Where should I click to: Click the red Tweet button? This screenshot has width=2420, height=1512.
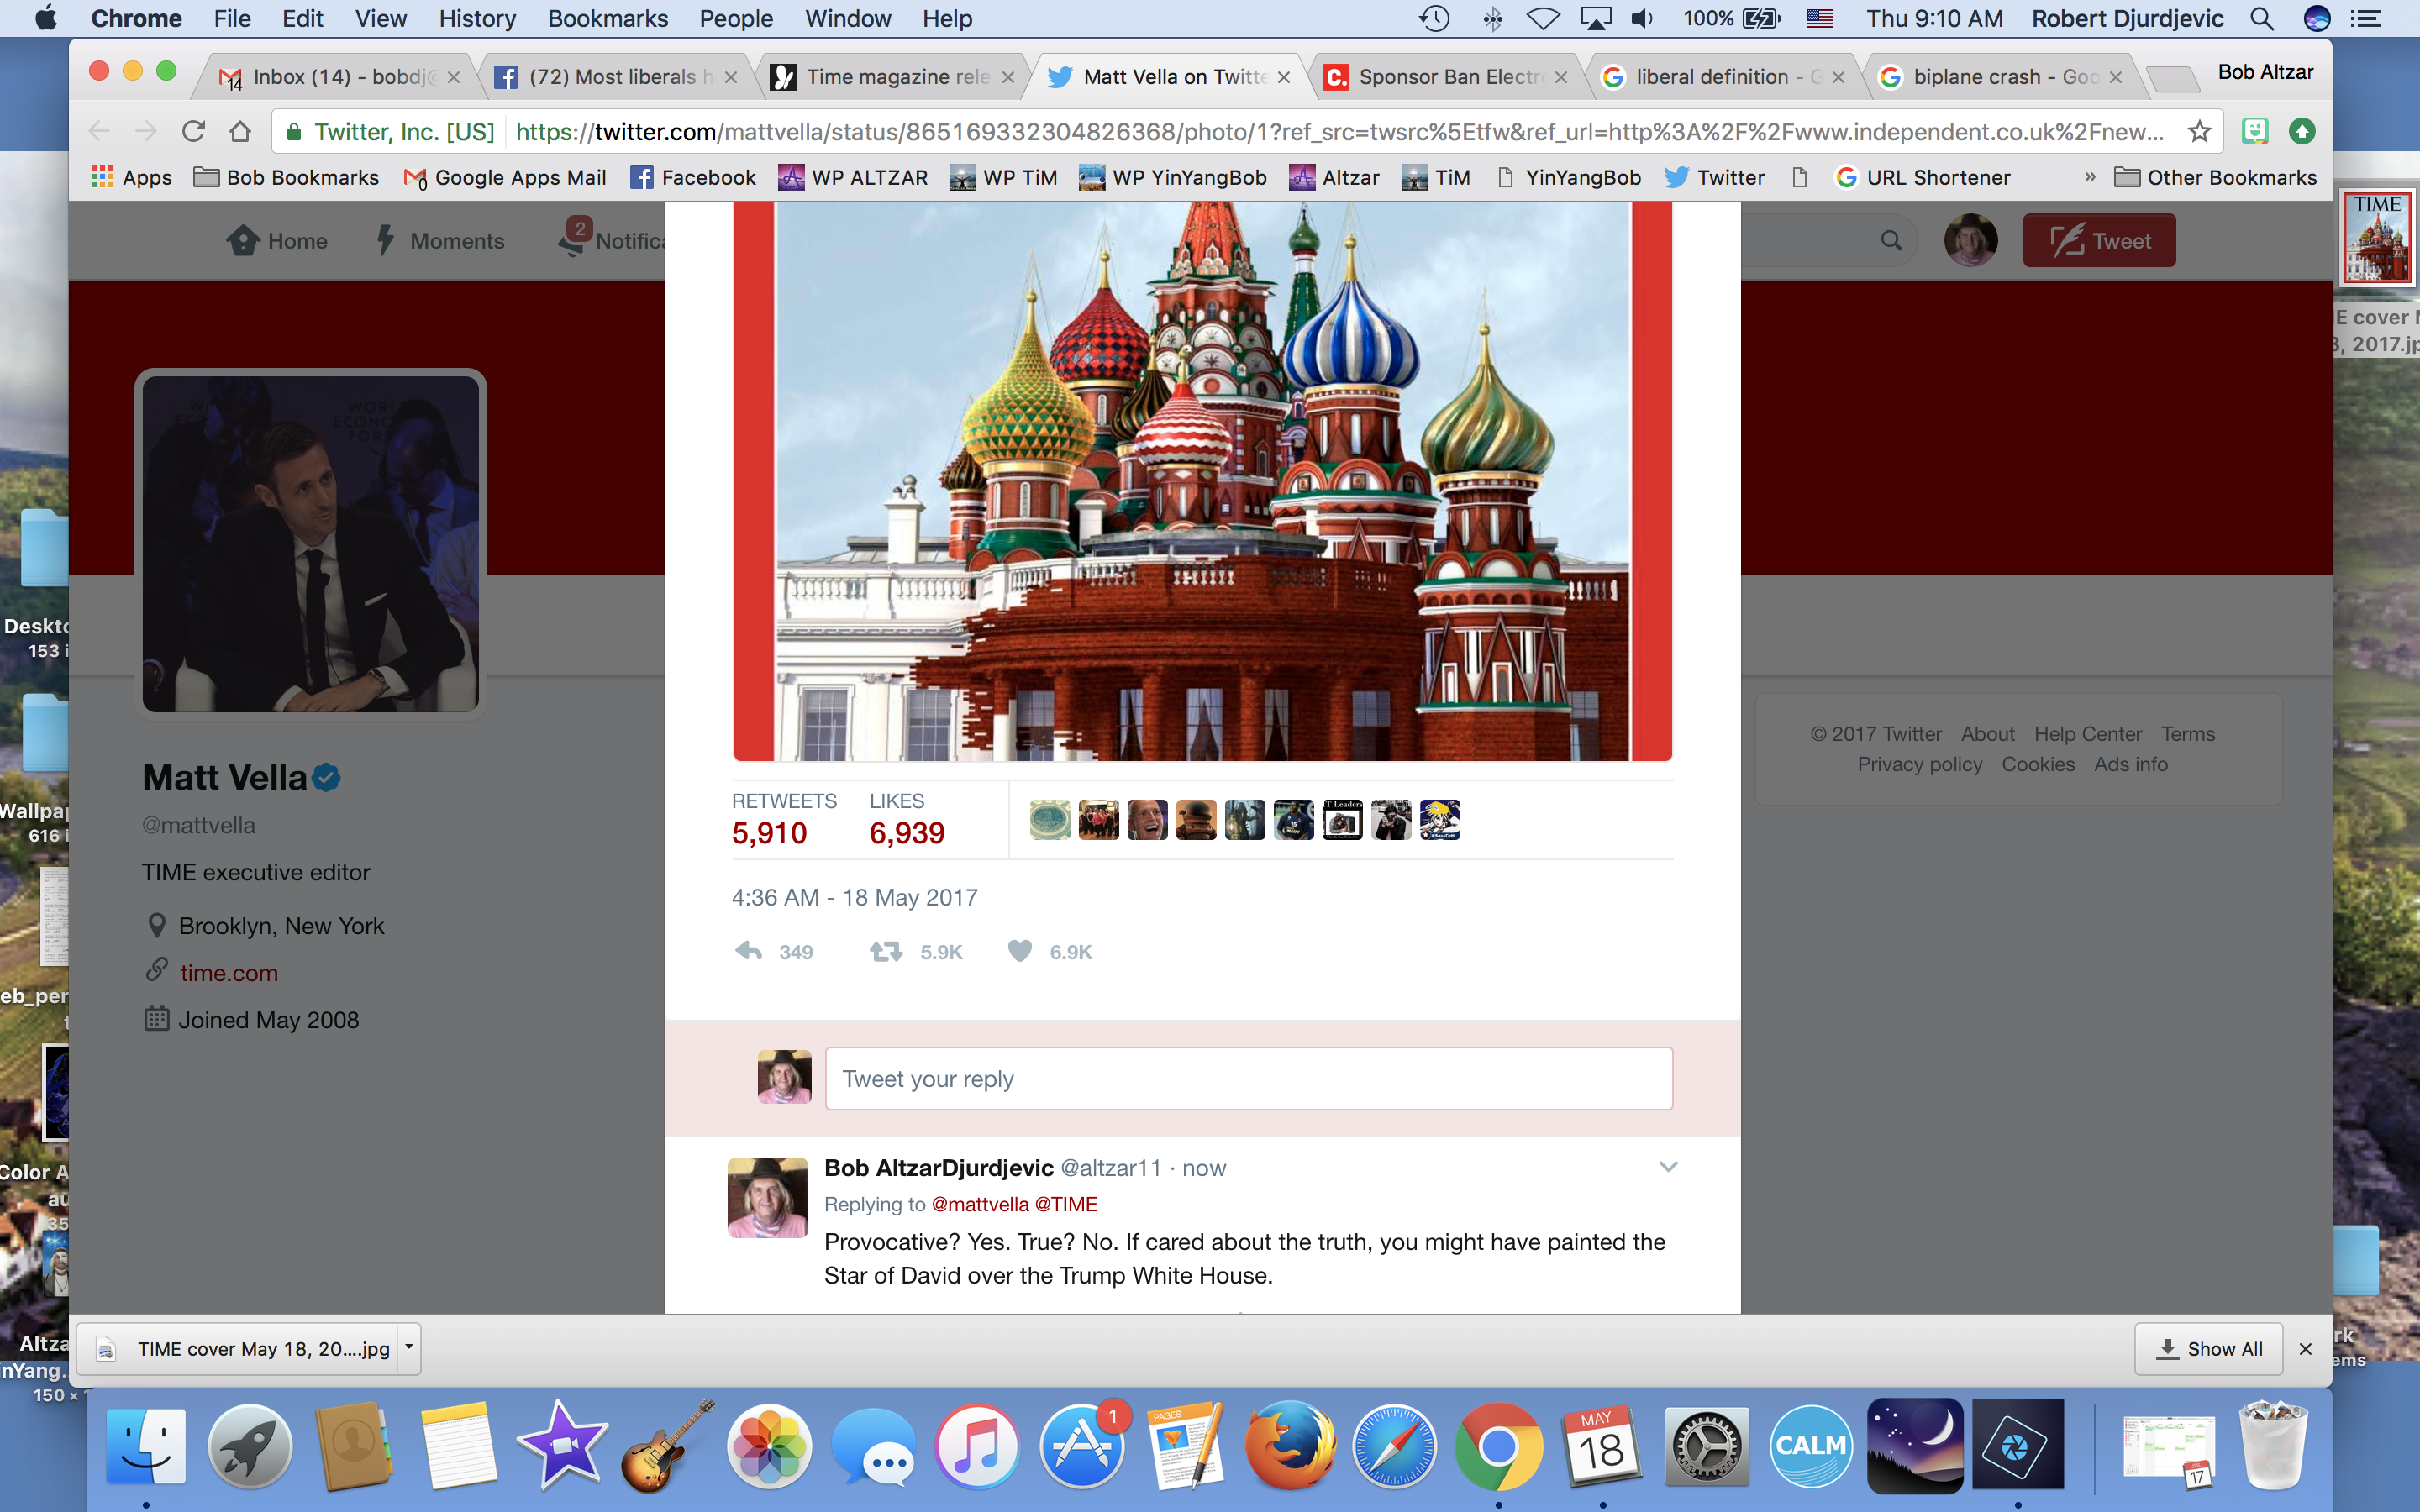click(x=2098, y=240)
